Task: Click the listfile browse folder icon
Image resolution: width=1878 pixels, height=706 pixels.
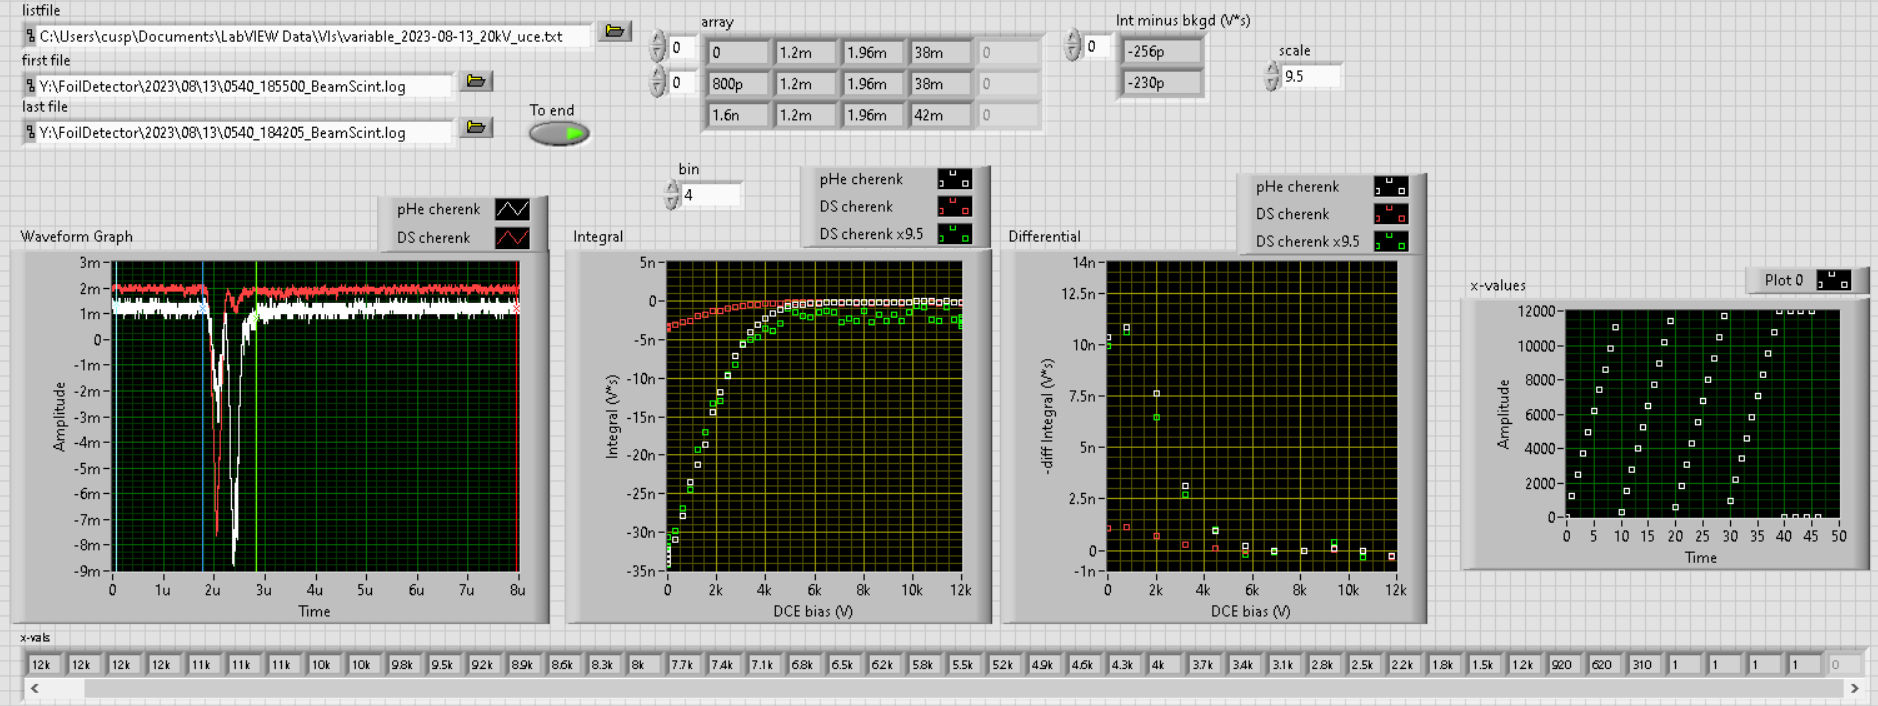Action: pyautogui.click(x=614, y=32)
